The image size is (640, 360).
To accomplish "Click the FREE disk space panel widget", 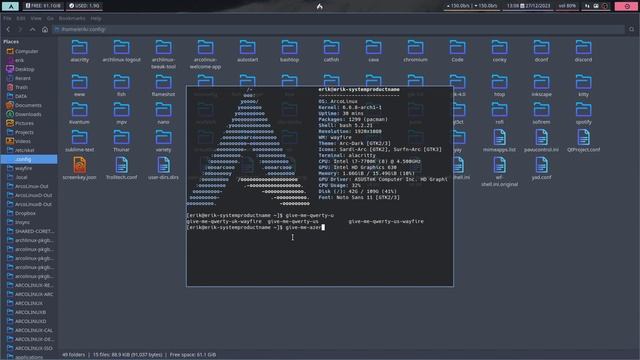I will point(43,6).
